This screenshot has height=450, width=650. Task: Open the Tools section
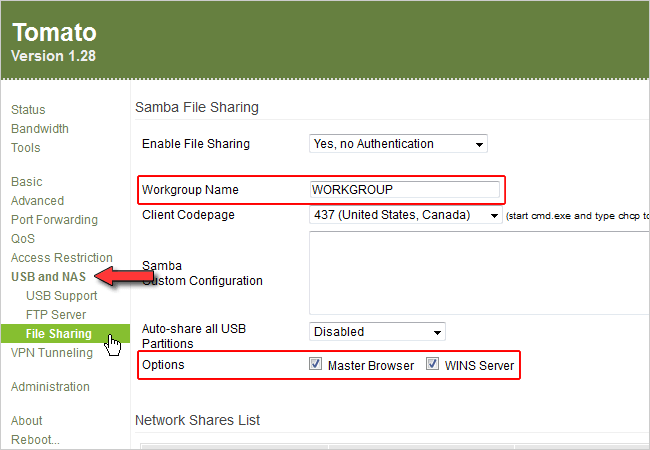[x=26, y=148]
